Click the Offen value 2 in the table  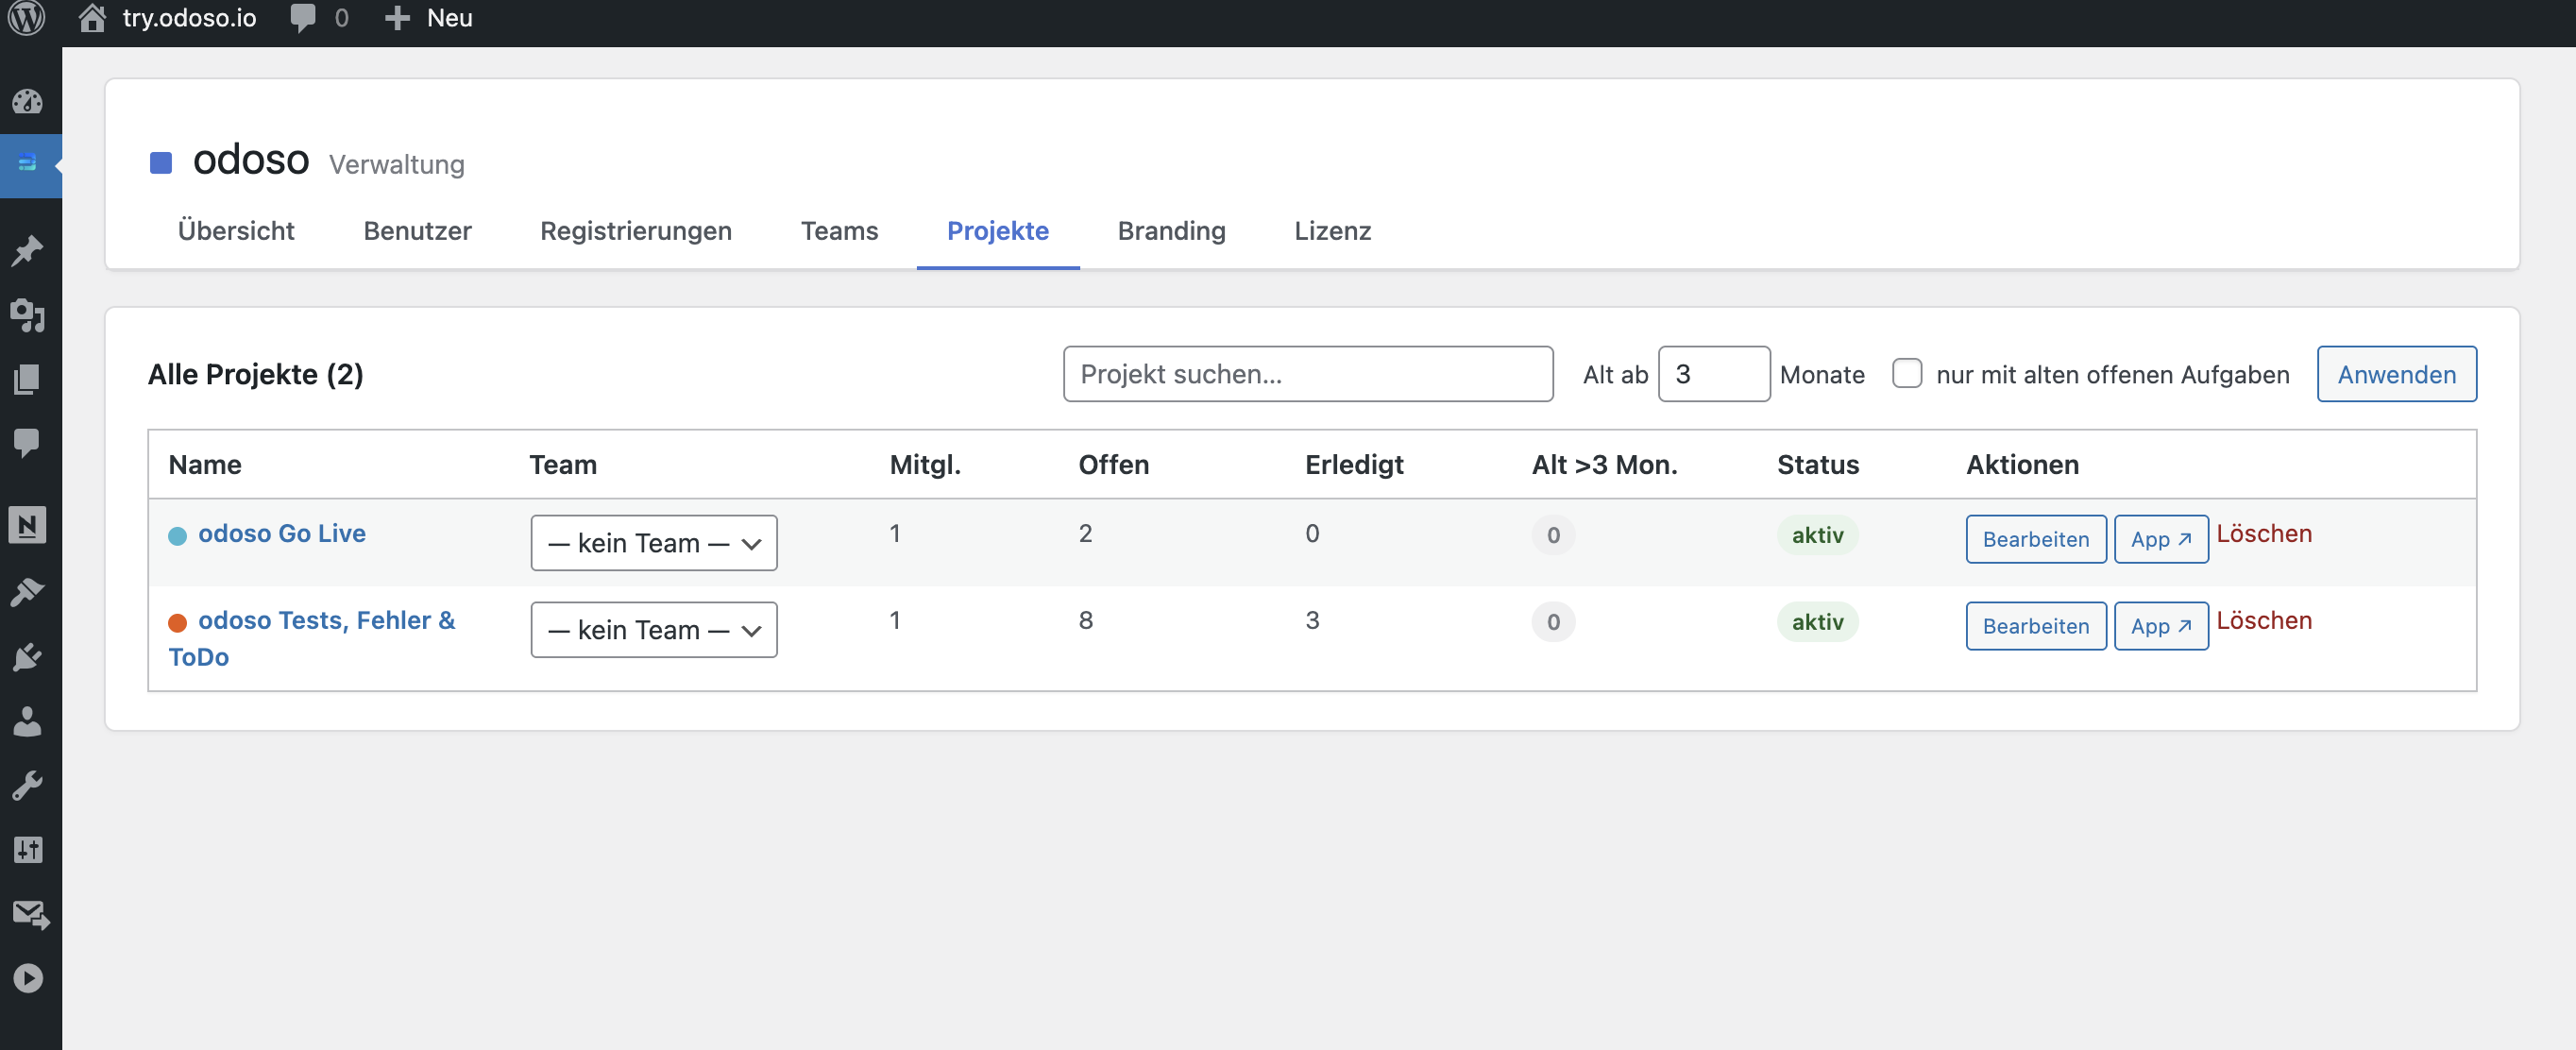tap(1085, 534)
